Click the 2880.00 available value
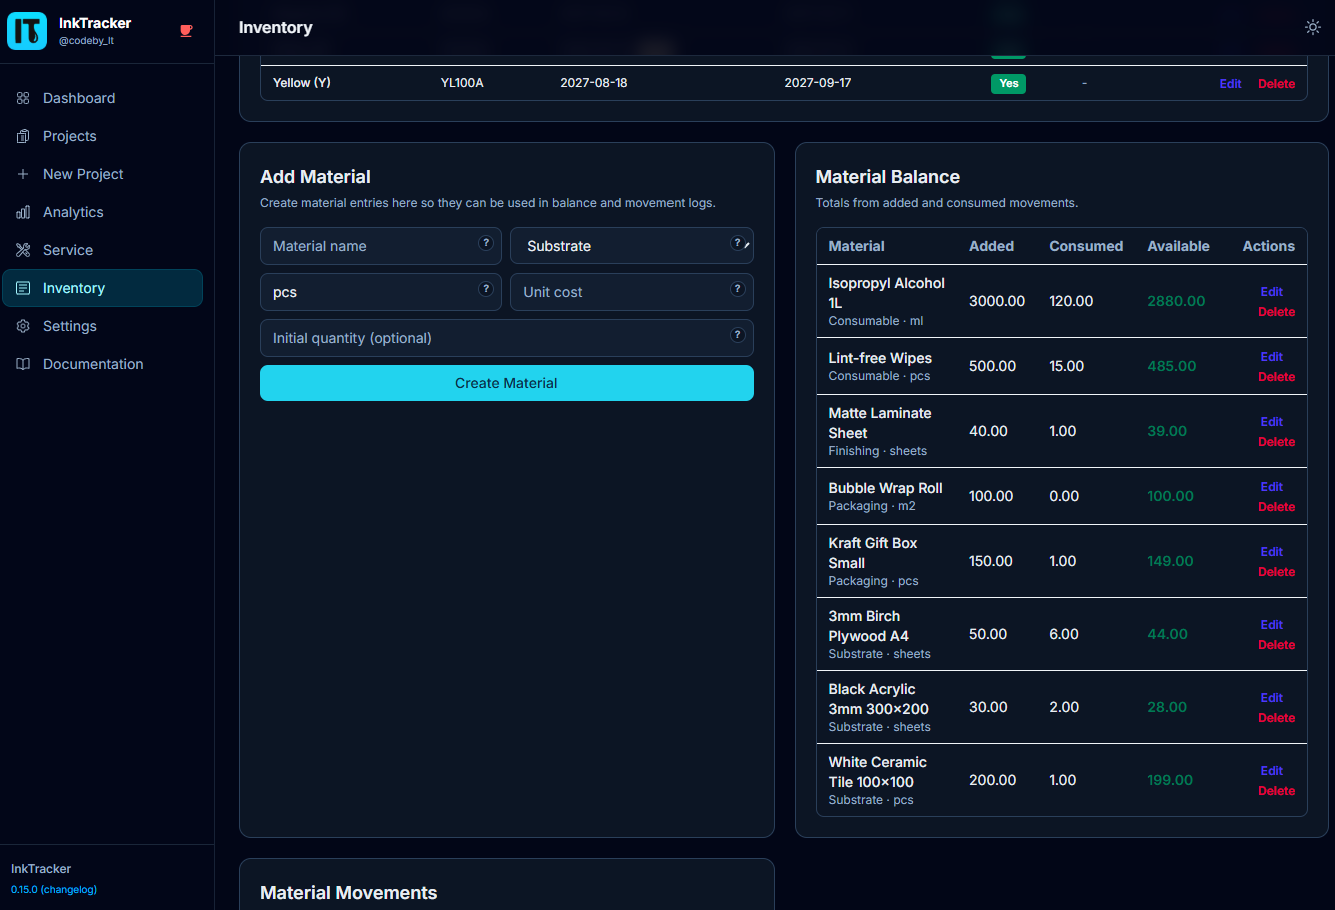Image resolution: width=1335 pixels, height=910 pixels. pos(1176,301)
